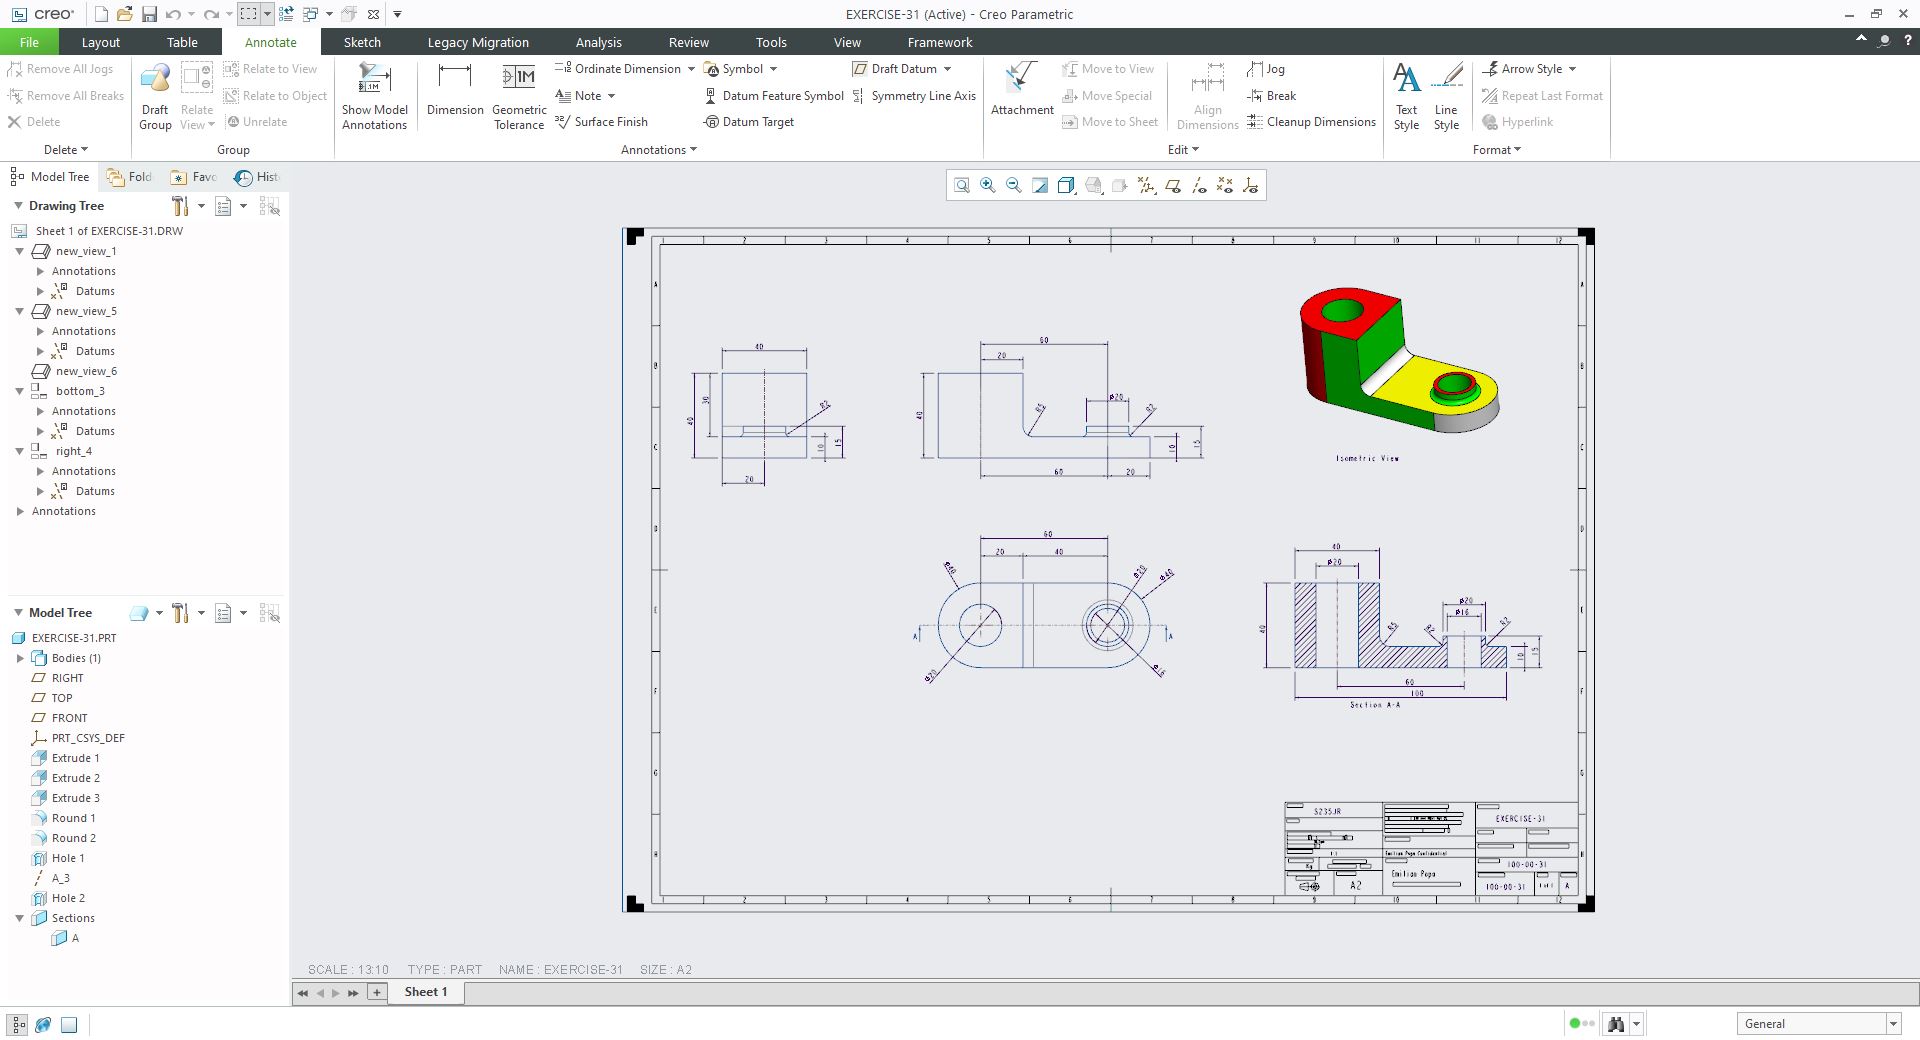This screenshot has width=1920, height=1040.
Task: Open the Draft Datum dropdown arrow
Action: (947, 69)
